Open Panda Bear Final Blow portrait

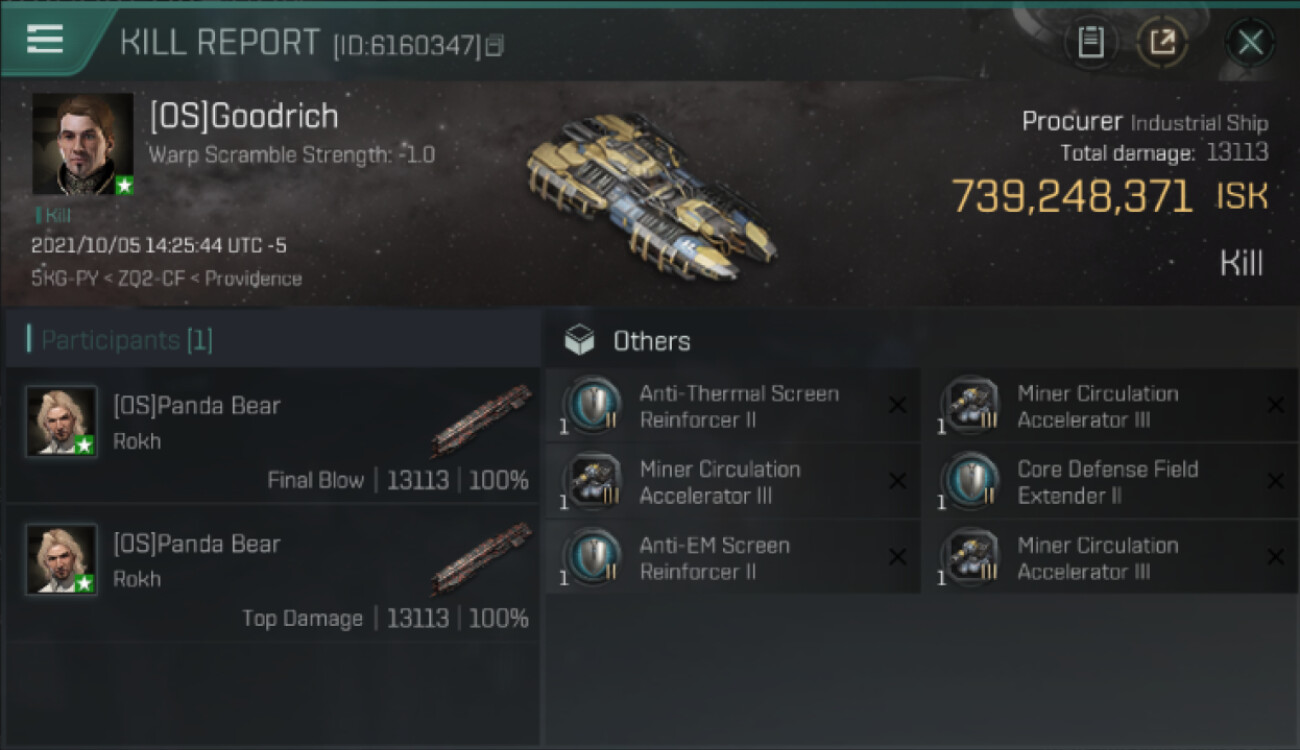(x=62, y=421)
